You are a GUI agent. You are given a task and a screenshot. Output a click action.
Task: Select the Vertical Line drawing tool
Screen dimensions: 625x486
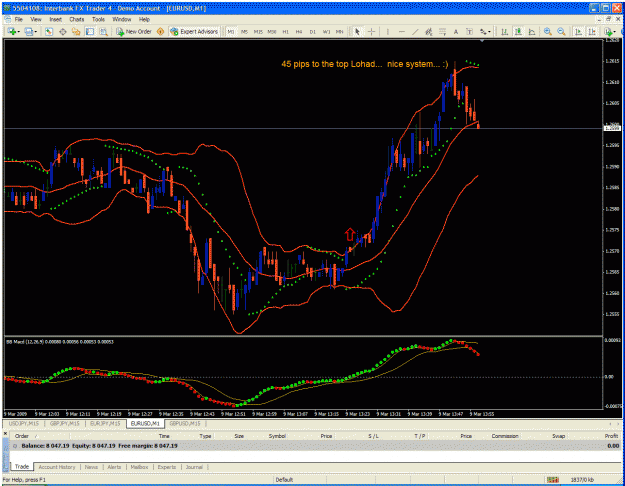pyautogui.click(x=387, y=31)
